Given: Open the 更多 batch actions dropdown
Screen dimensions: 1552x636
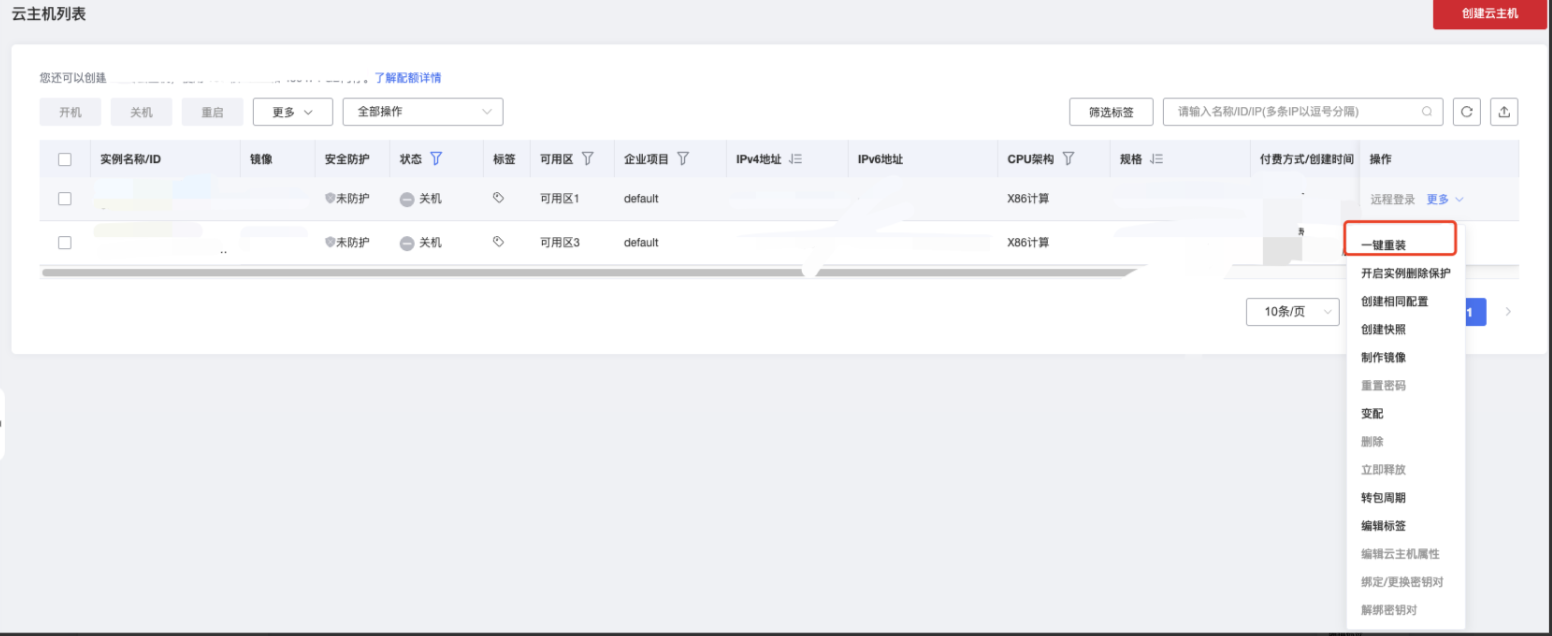Looking at the screenshot, I should (x=293, y=112).
